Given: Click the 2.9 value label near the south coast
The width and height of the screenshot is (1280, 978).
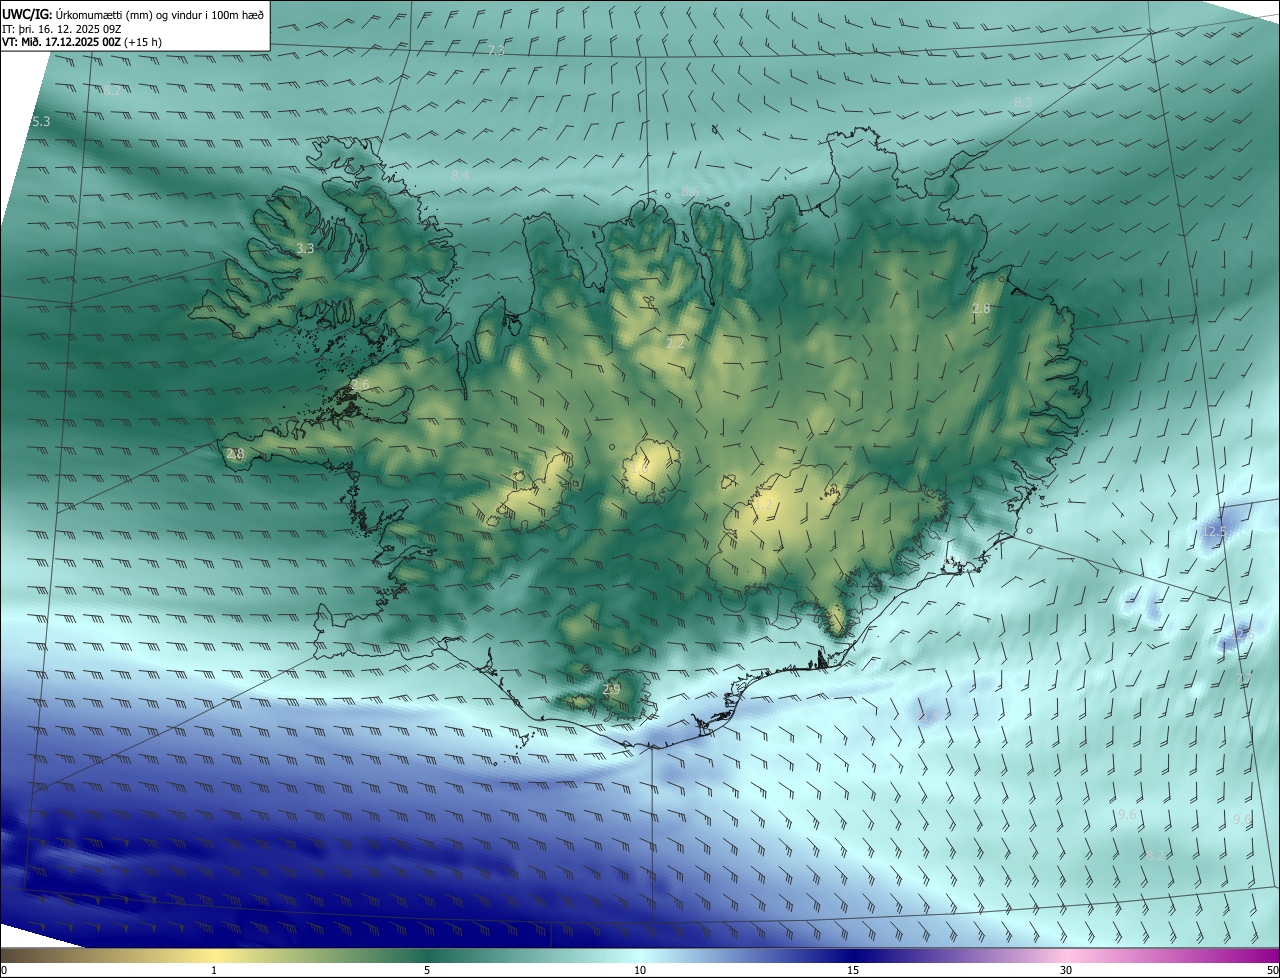Looking at the screenshot, I should [x=612, y=689].
